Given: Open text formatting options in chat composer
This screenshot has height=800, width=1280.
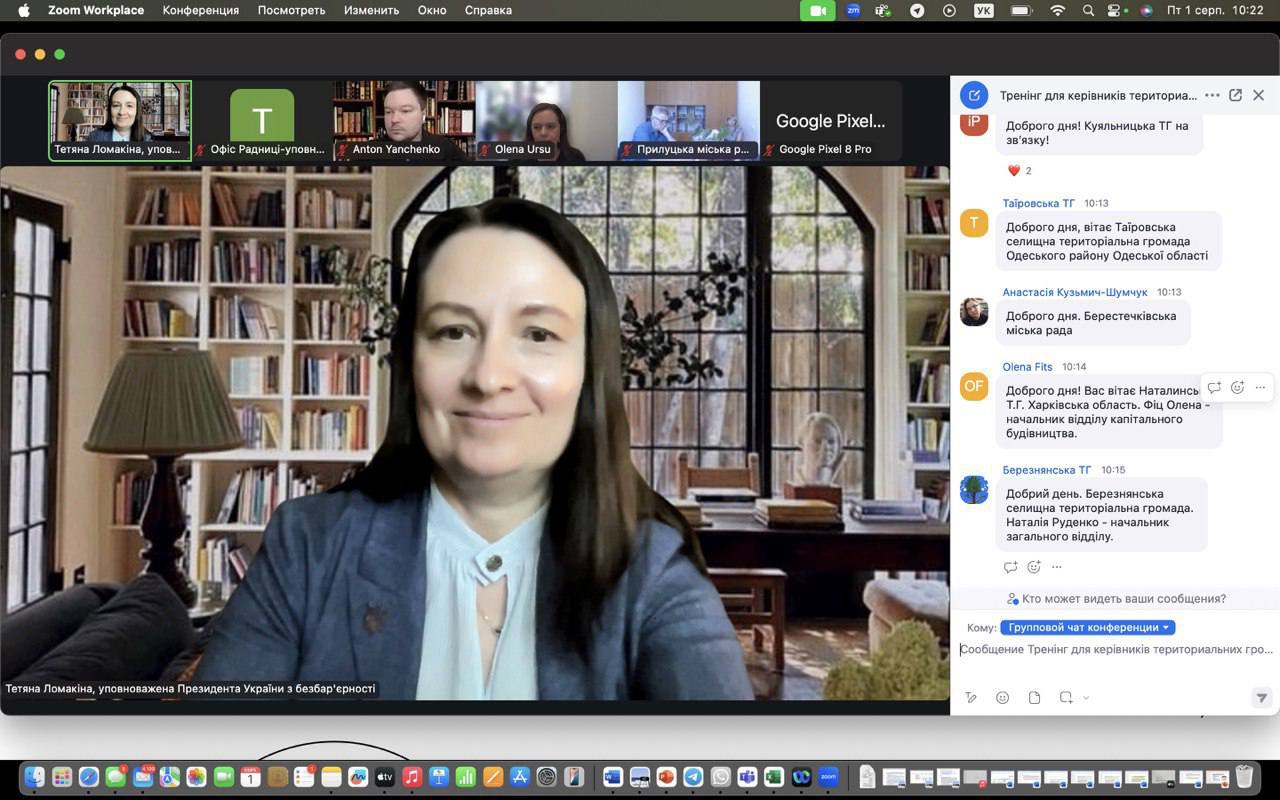Looking at the screenshot, I should (970, 698).
